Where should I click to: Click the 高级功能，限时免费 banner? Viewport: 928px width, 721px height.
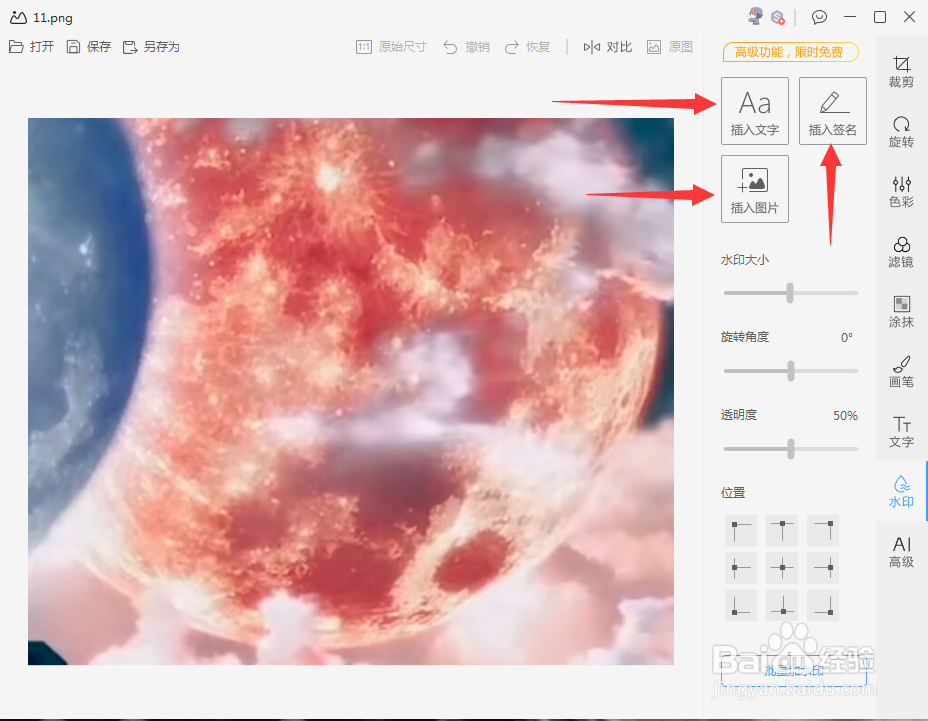click(x=790, y=52)
